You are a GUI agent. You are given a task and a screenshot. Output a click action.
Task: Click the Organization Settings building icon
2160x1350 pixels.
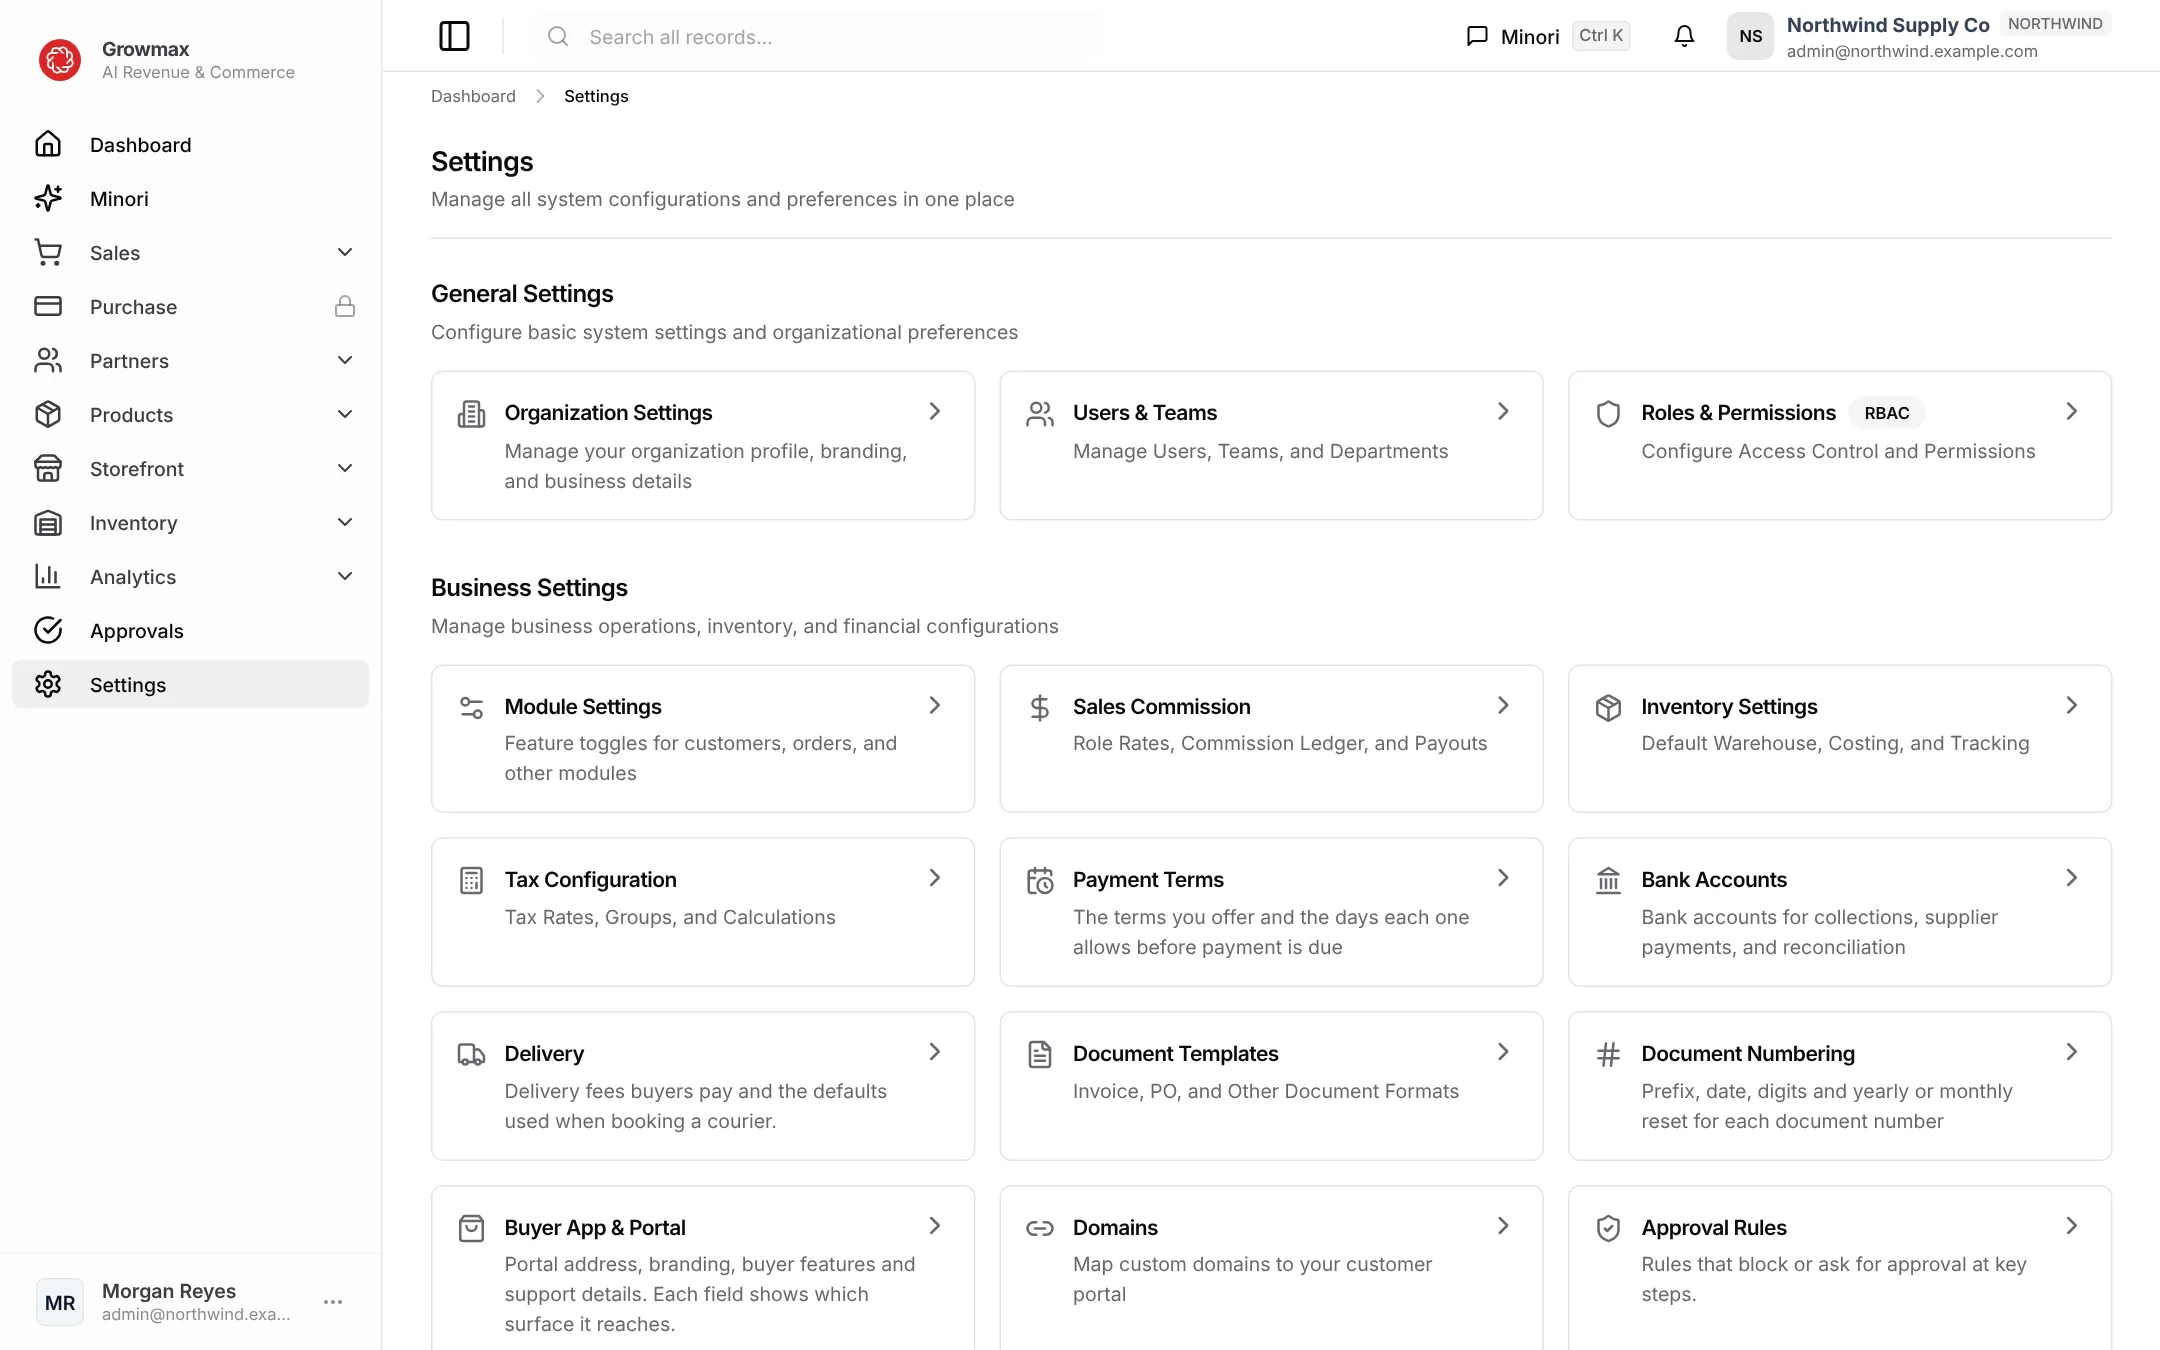(x=471, y=413)
